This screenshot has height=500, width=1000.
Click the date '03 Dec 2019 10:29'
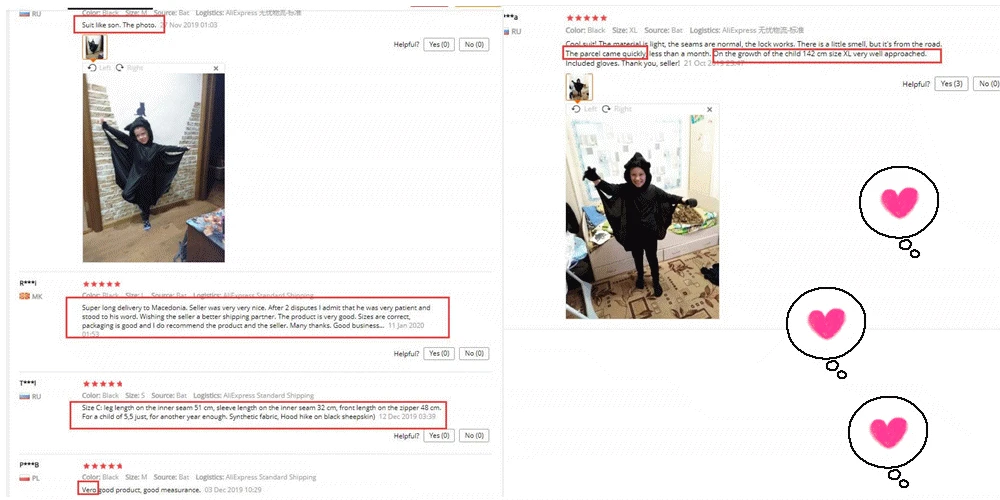[x=233, y=489]
